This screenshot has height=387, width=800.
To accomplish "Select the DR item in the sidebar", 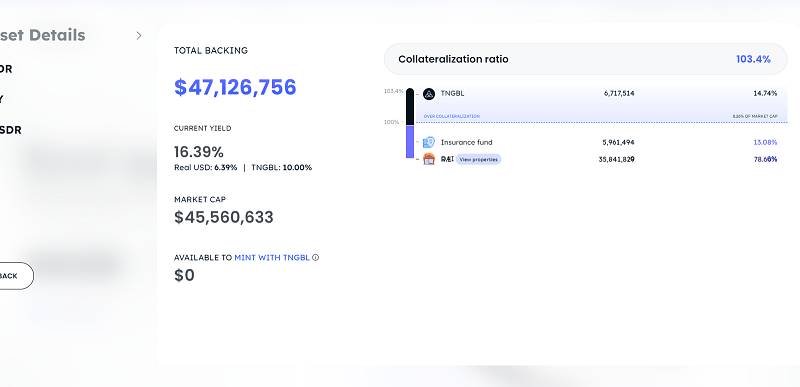I will 6,69.
